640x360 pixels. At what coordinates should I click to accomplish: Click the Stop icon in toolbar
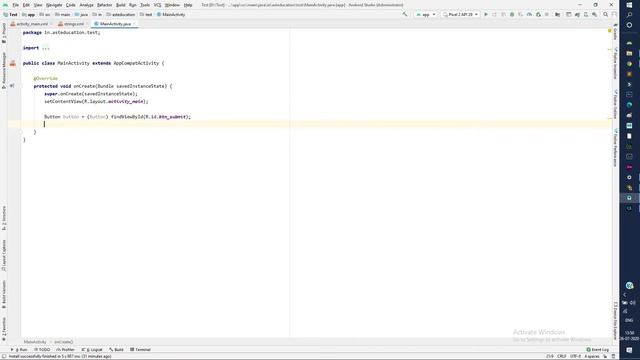coord(547,14)
